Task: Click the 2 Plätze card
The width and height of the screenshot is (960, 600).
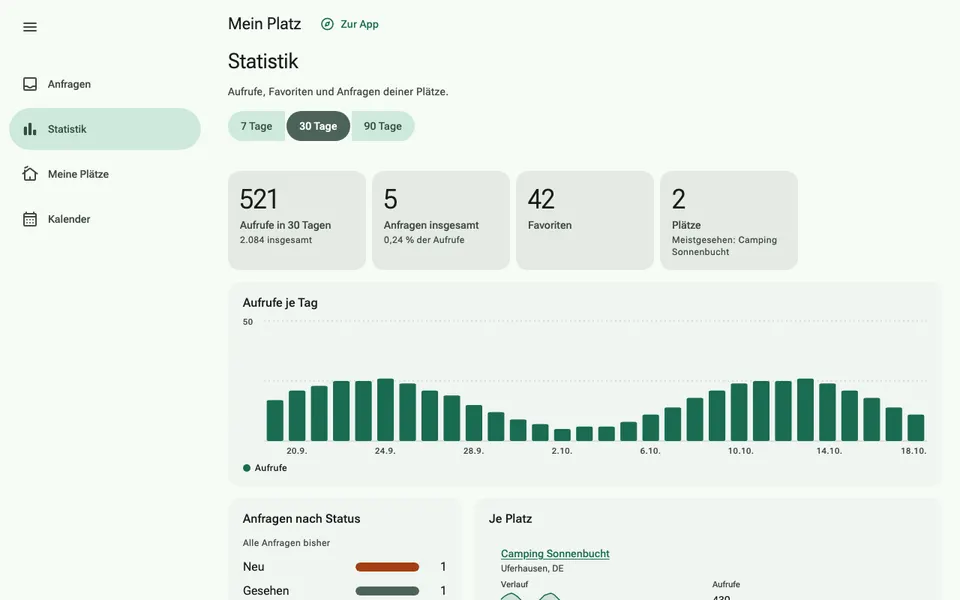Action: tap(729, 220)
